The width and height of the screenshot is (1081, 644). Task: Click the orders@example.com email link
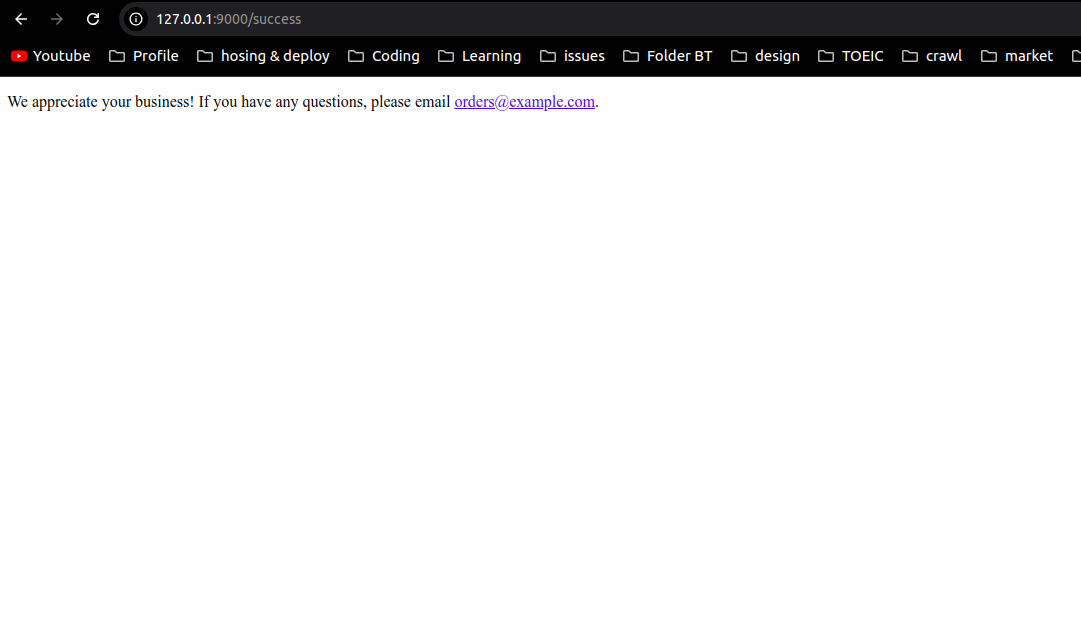[x=524, y=102]
